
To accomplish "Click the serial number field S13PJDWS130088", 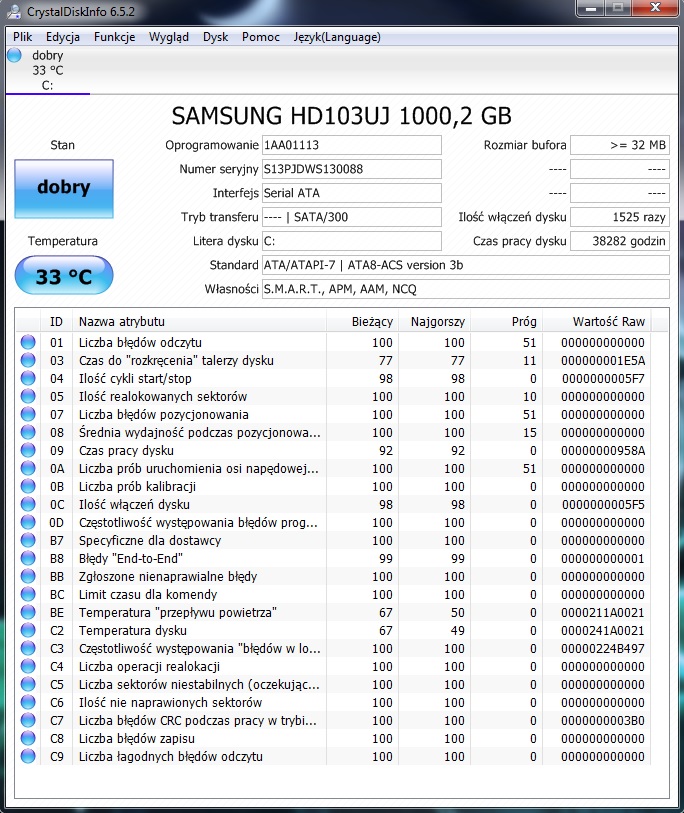I will point(352,169).
